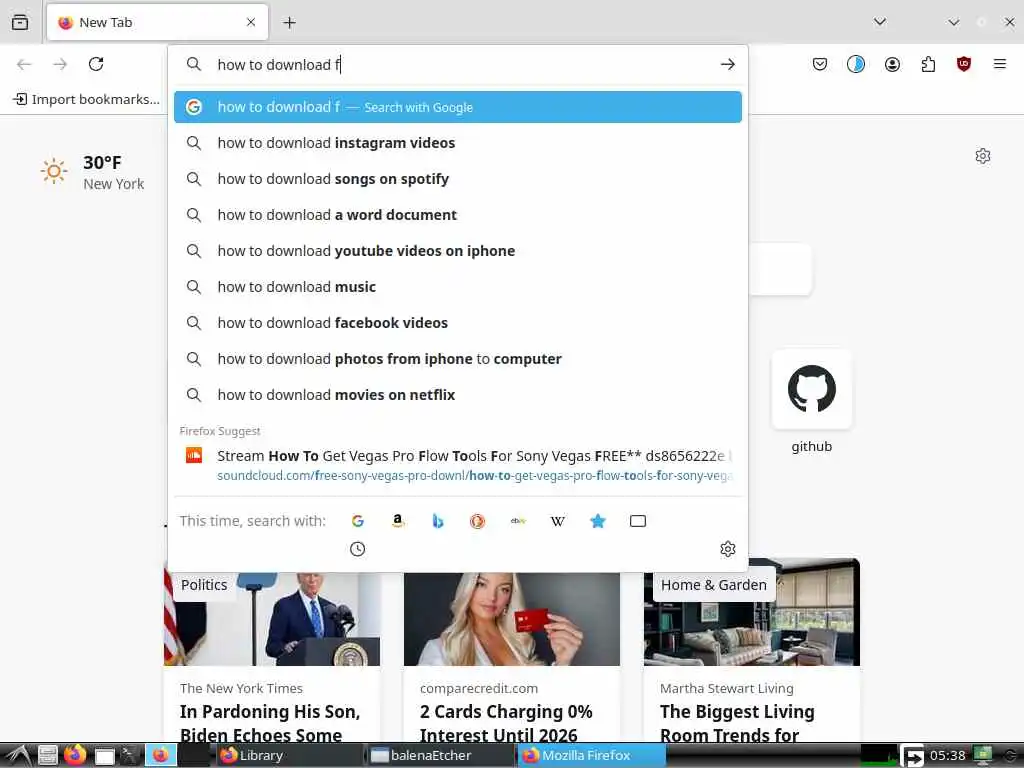Pick suggestion 'how to download a word document'

tap(458, 215)
